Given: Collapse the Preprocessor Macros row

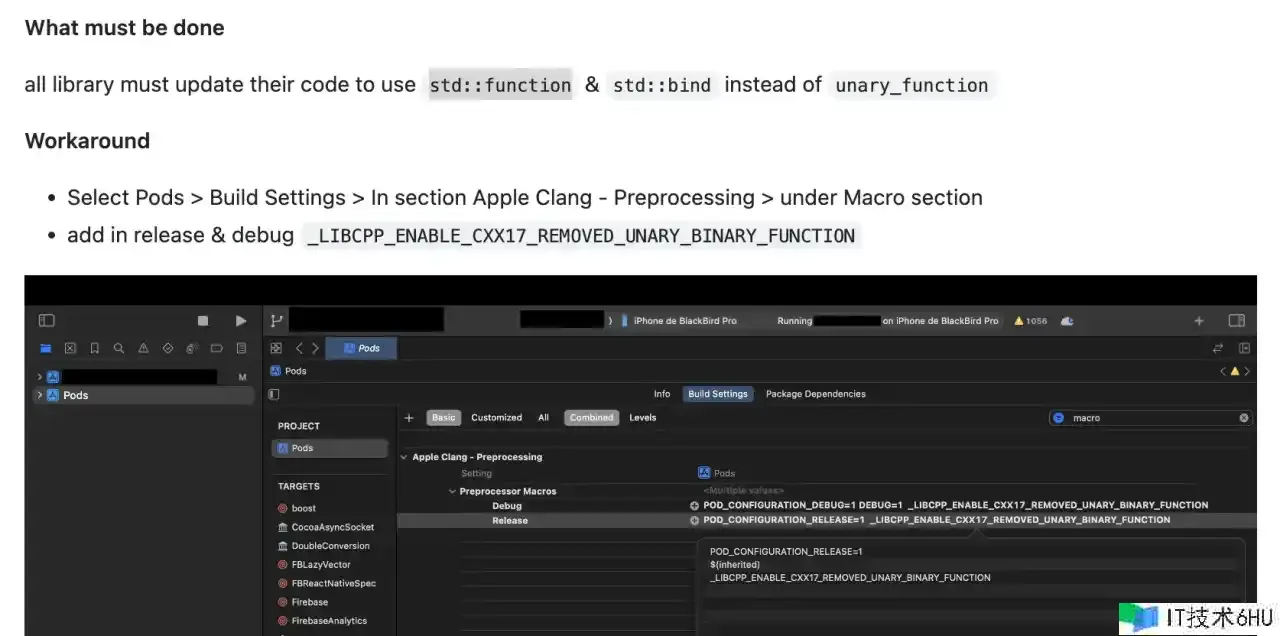Looking at the screenshot, I should [x=451, y=491].
